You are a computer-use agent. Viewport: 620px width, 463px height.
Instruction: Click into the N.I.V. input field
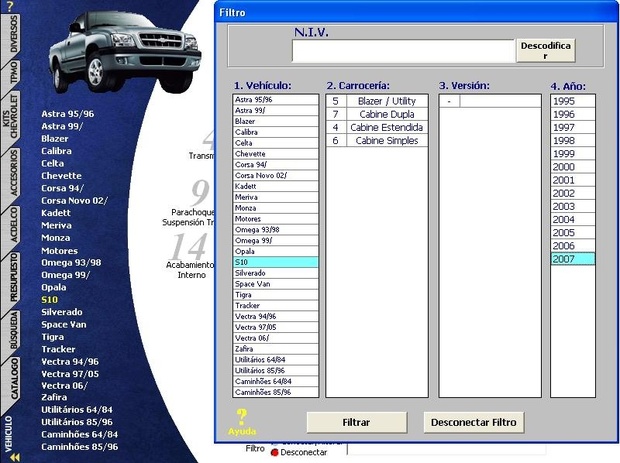(x=403, y=51)
